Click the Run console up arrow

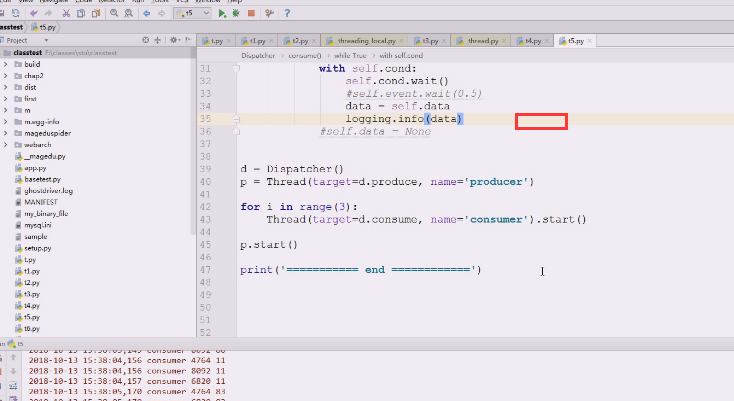coord(13,357)
